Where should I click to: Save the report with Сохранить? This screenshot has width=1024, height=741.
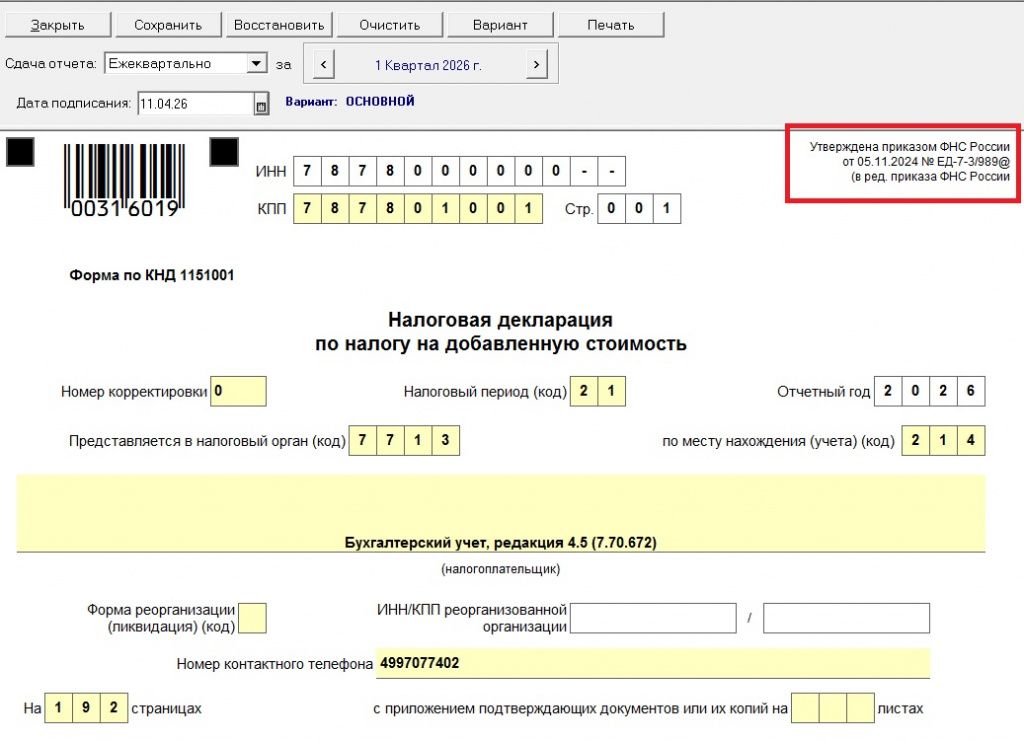click(168, 25)
